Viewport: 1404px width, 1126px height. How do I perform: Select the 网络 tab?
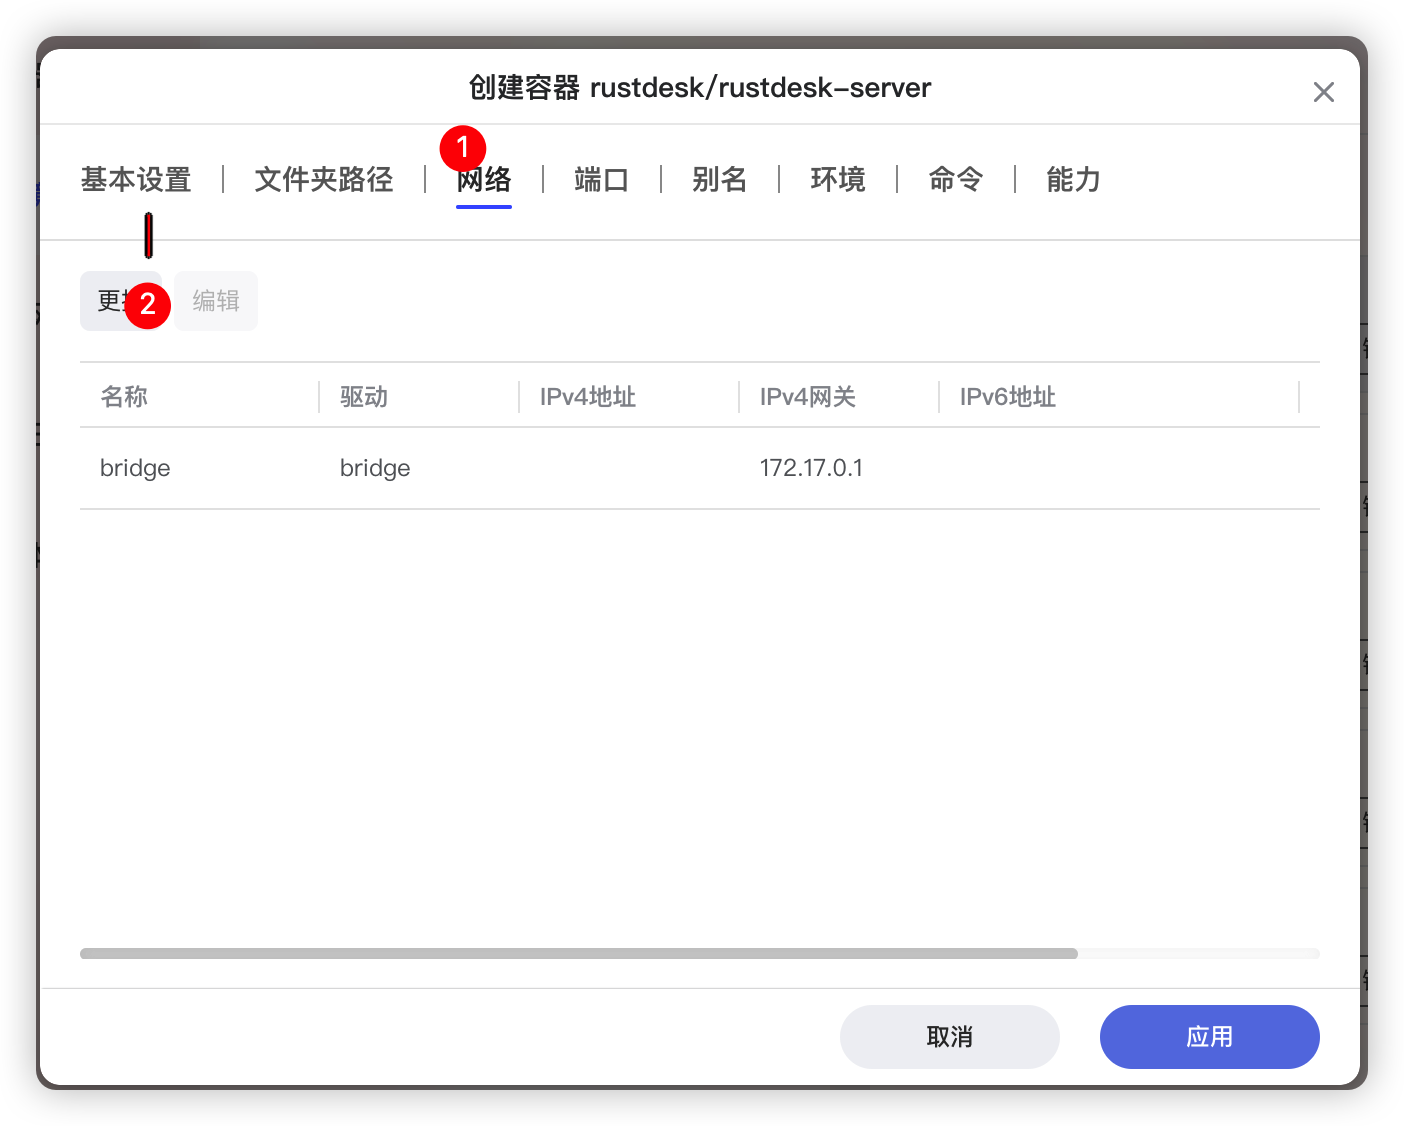pyautogui.click(x=484, y=181)
